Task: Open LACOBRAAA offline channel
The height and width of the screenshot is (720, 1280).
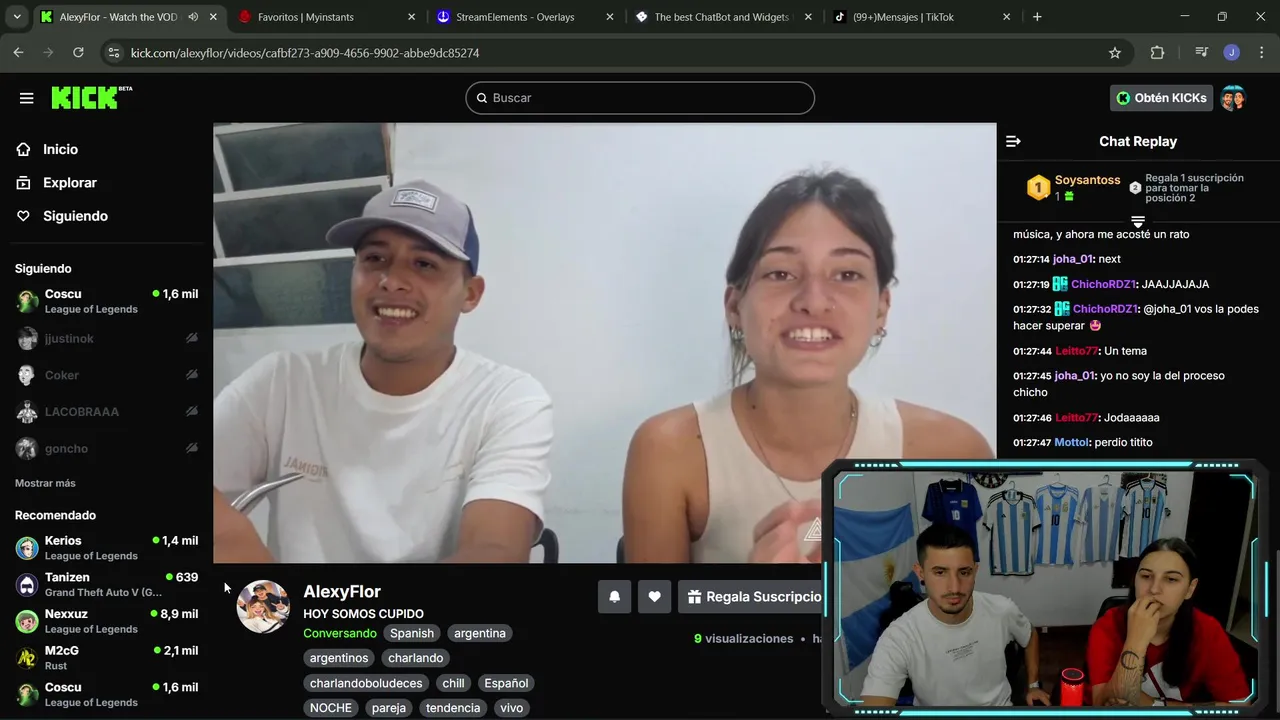Action: [x=106, y=412]
